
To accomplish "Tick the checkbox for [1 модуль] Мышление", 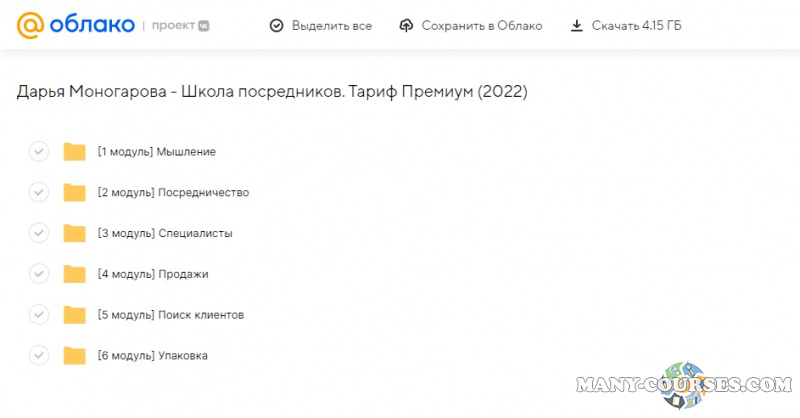I will coord(39,152).
